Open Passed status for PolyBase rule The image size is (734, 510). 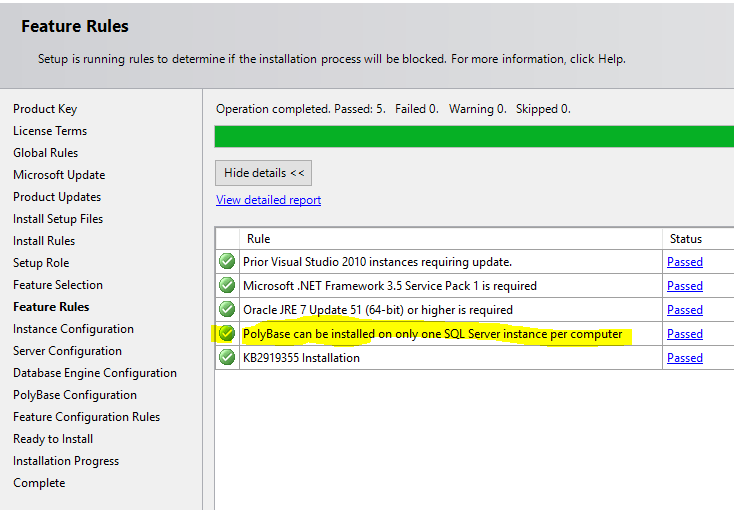tap(684, 334)
